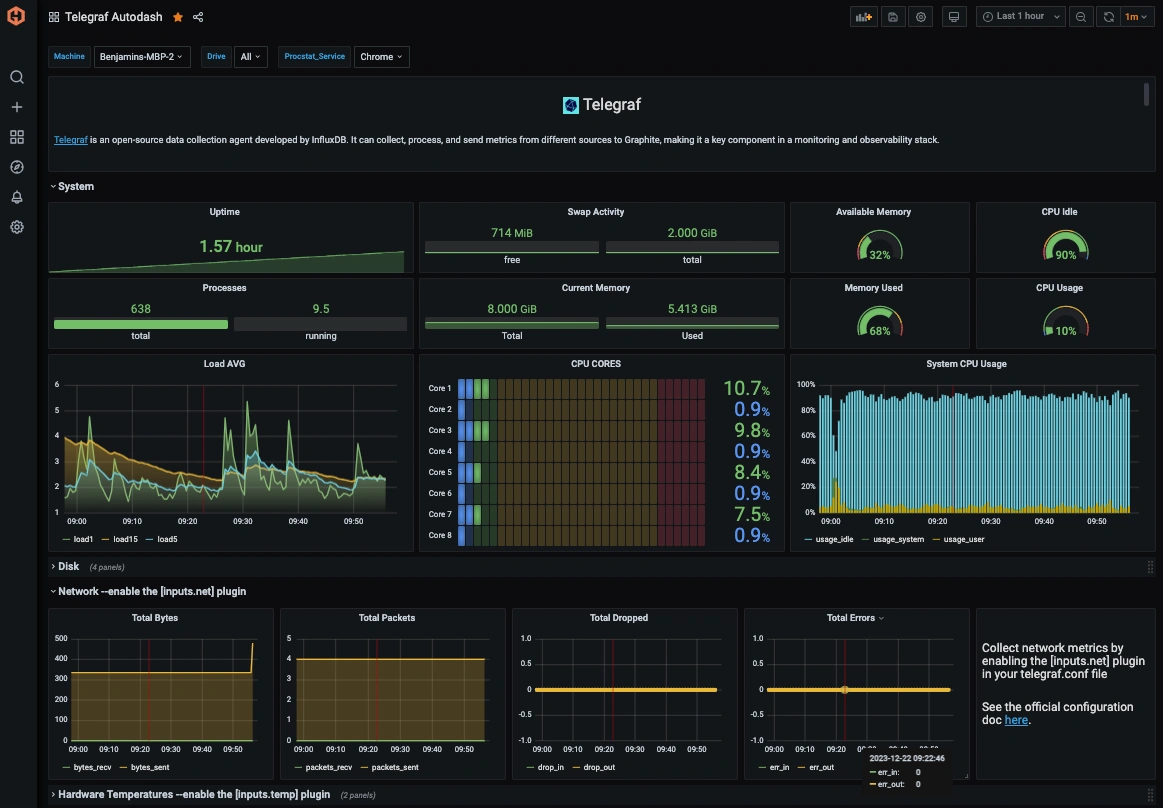
Task: Open the Configuration gear in the sidebar
Action: pyautogui.click(x=16, y=227)
